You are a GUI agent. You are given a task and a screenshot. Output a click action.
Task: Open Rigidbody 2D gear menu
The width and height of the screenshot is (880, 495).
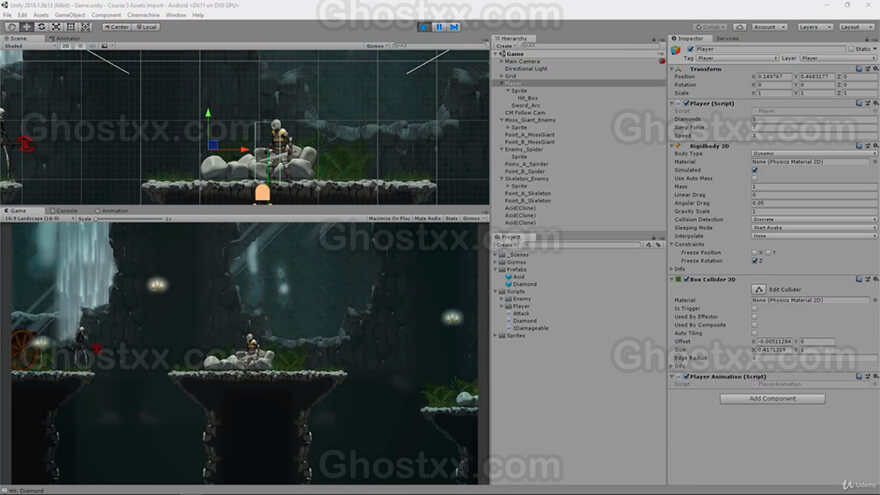pos(875,145)
